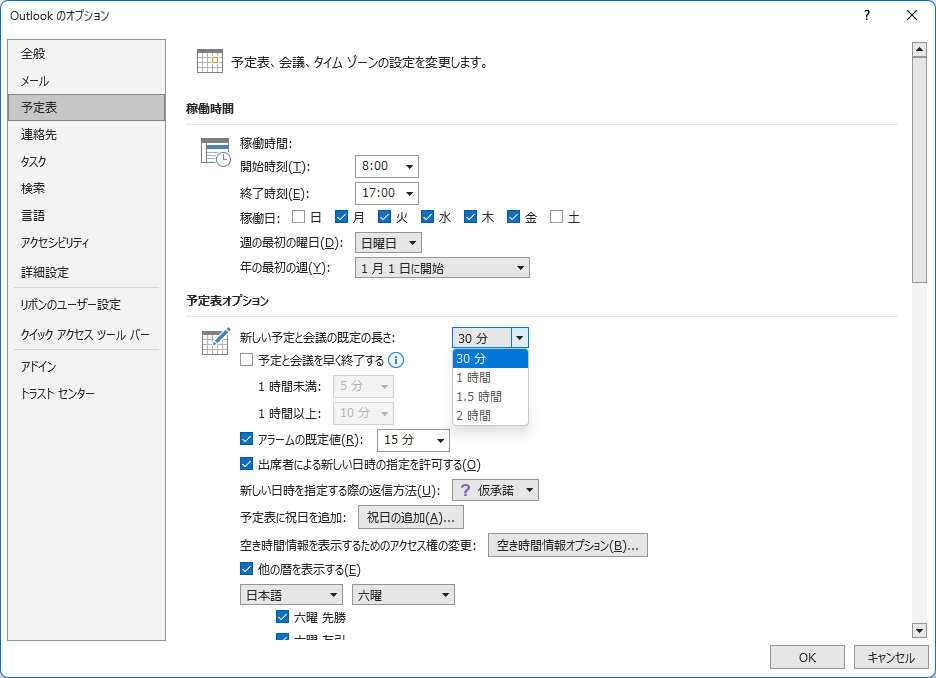The image size is (936, 678).
Task: Switch to the メール category
Action: pyautogui.click(x=87, y=81)
